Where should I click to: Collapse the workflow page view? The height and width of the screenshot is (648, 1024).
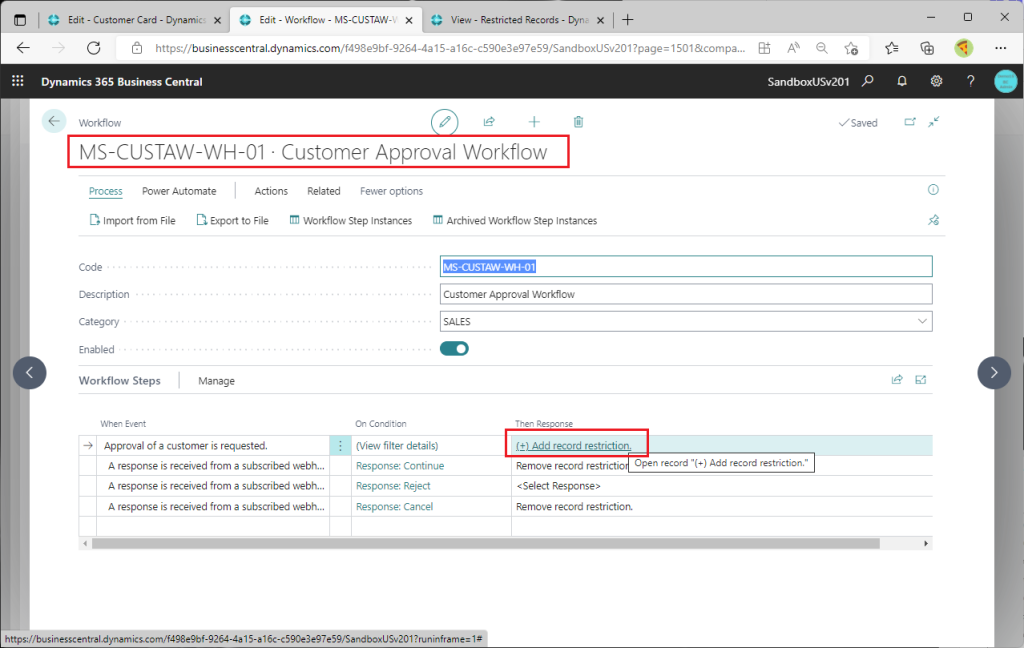pos(934,122)
